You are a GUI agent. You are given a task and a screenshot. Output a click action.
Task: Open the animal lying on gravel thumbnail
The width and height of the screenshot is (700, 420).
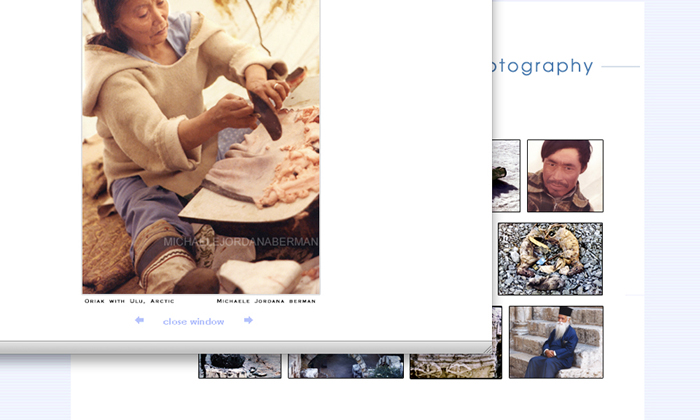click(x=550, y=259)
